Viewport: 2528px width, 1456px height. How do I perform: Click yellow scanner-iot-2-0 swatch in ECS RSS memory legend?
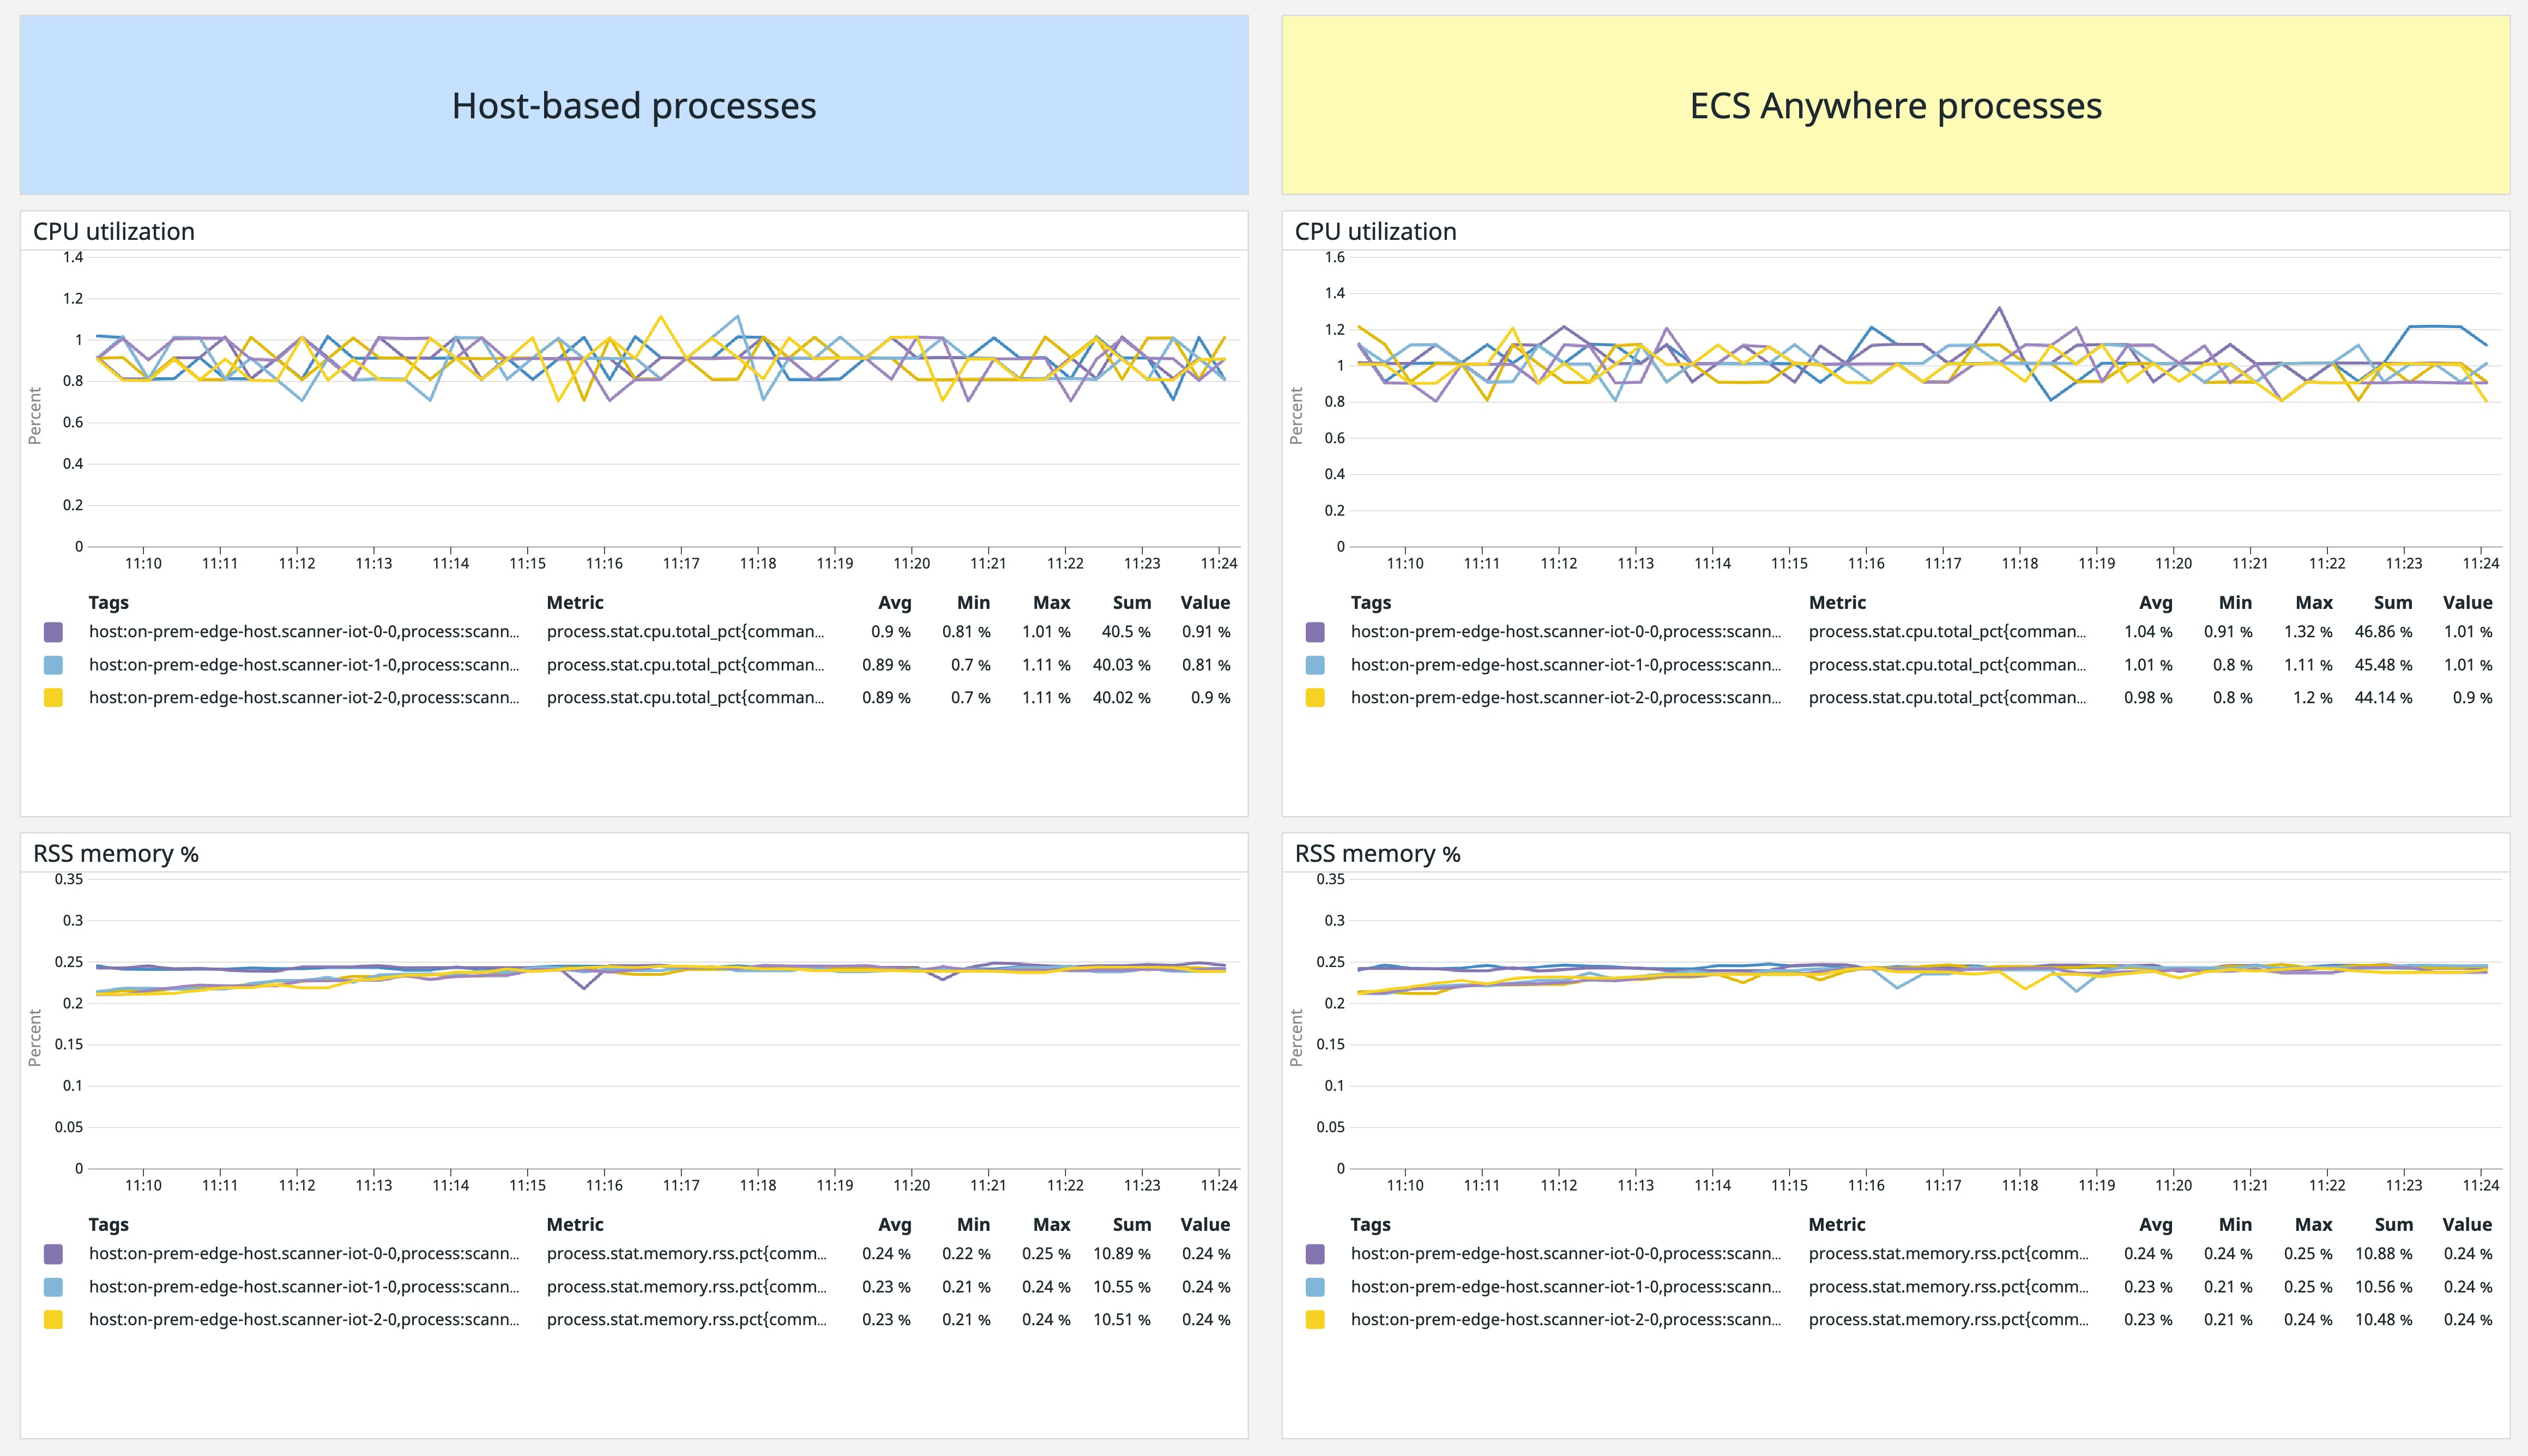pos(1315,1320)
